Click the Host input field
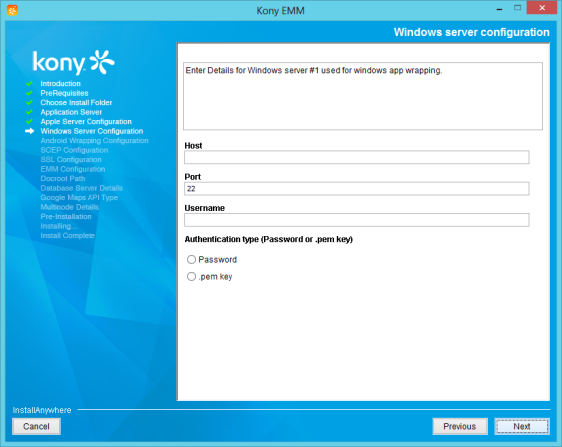Screen dimensions: 562x447 357,157
